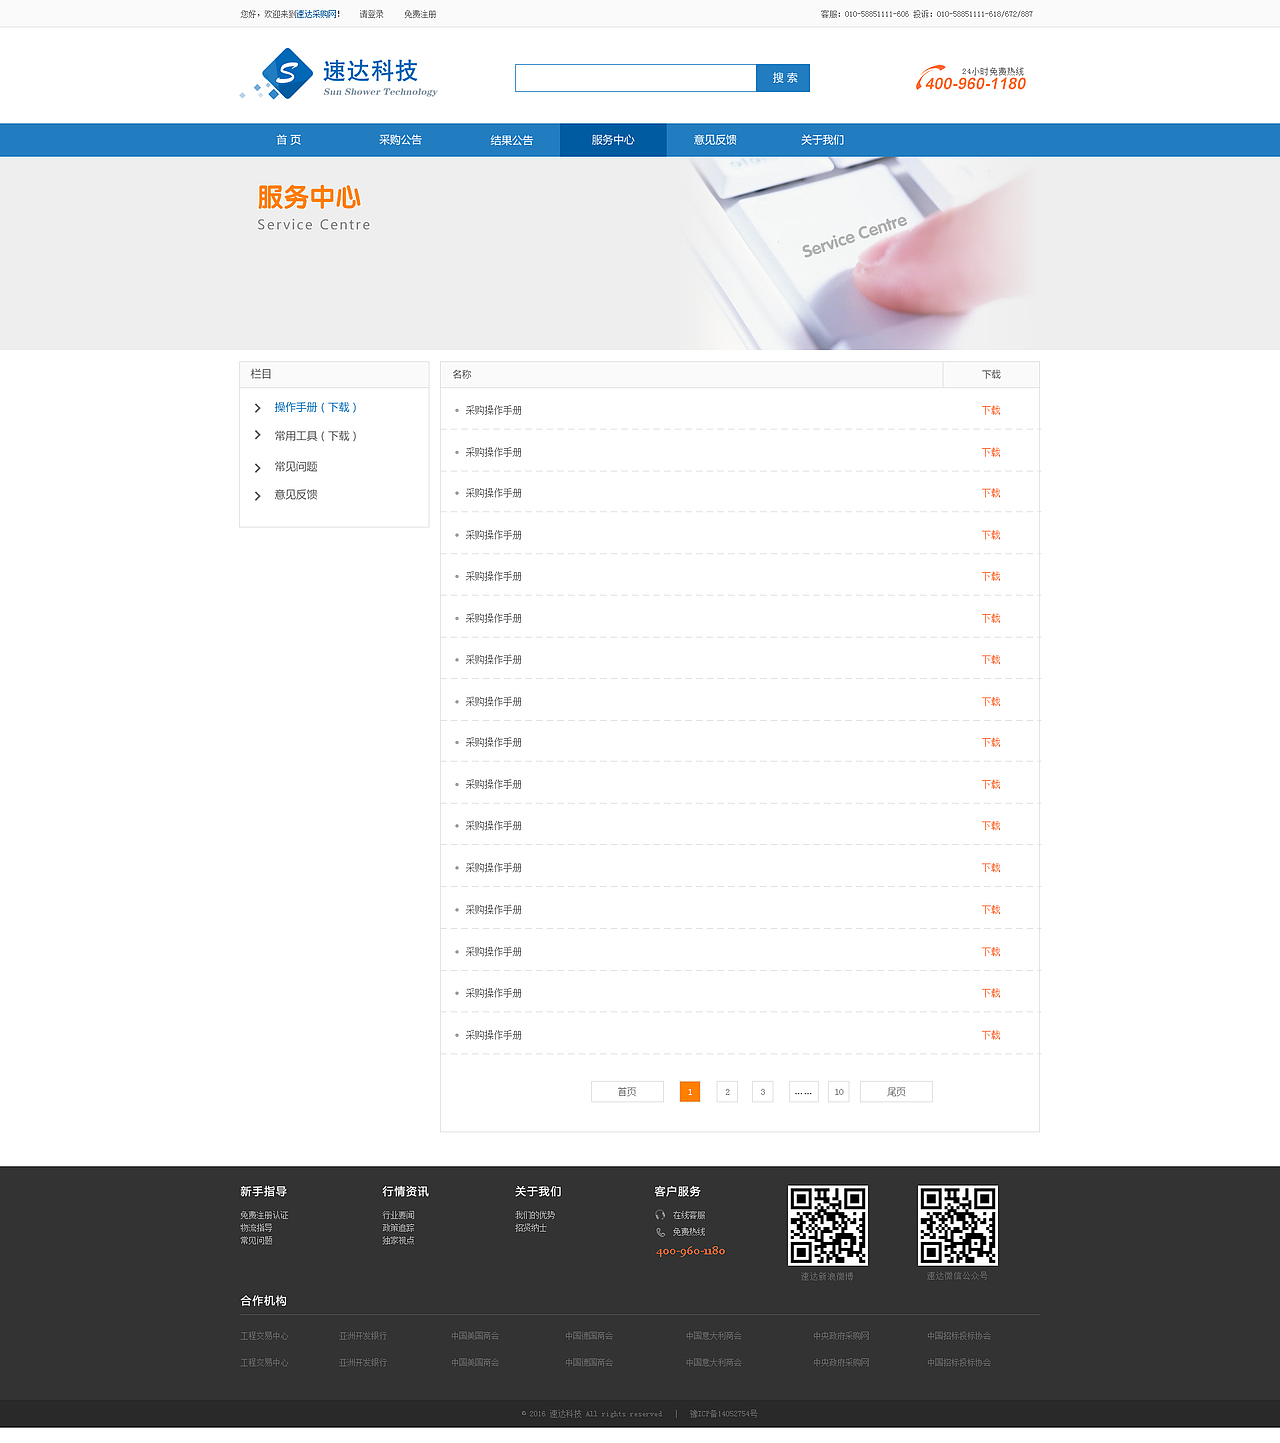1280x1443 pixels.
Task: Select the 意见反馈 sidebar item
Action: pos(296,494)
